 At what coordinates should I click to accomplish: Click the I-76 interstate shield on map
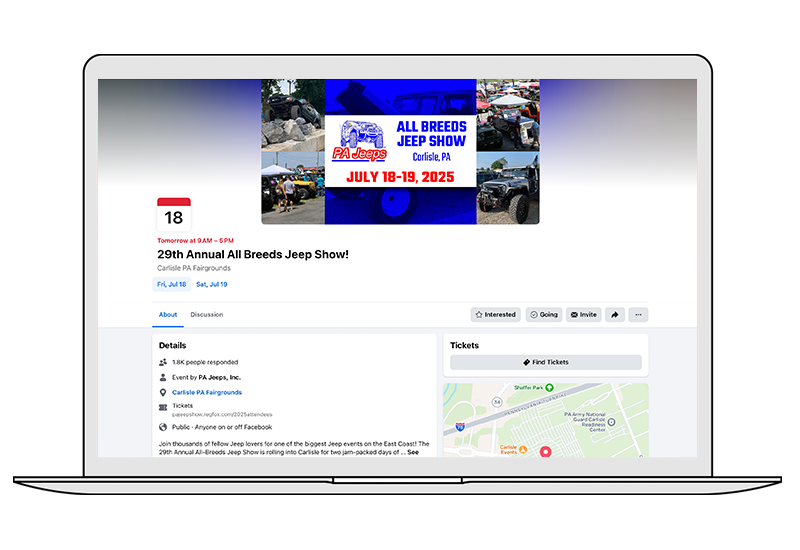pyautogui.click(x=460, y=427)
